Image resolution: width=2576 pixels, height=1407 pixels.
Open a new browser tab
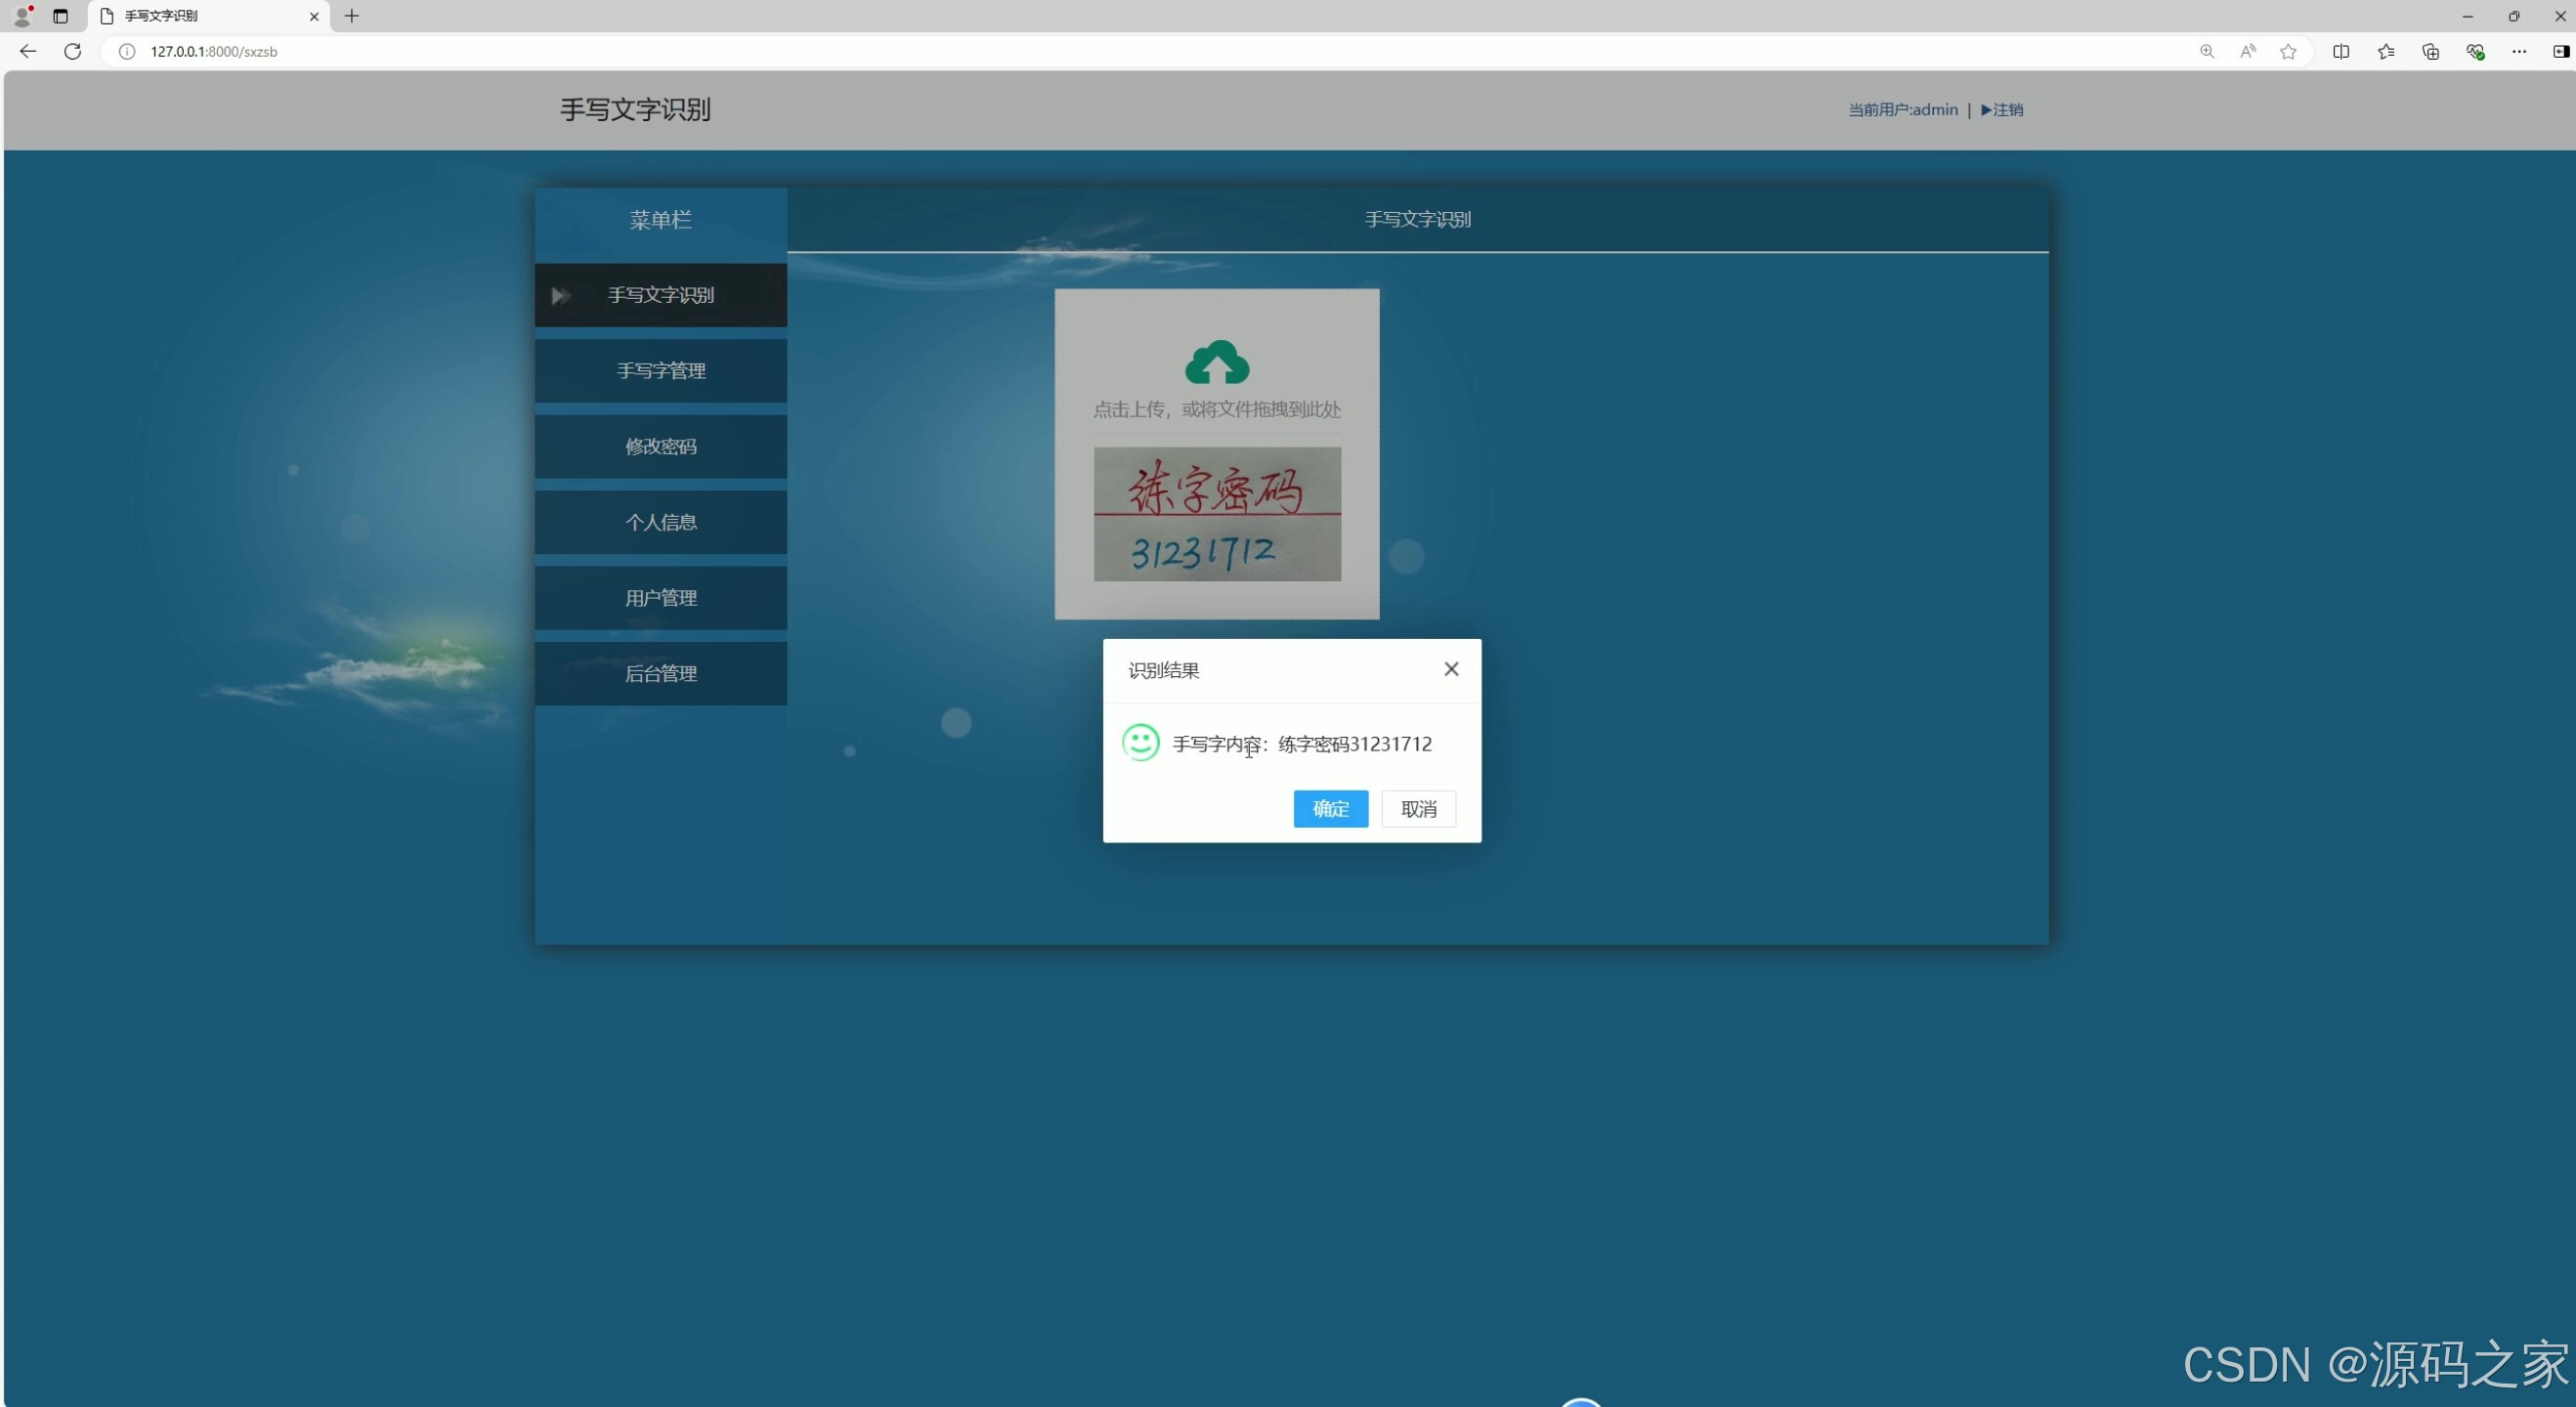point(351,16)
